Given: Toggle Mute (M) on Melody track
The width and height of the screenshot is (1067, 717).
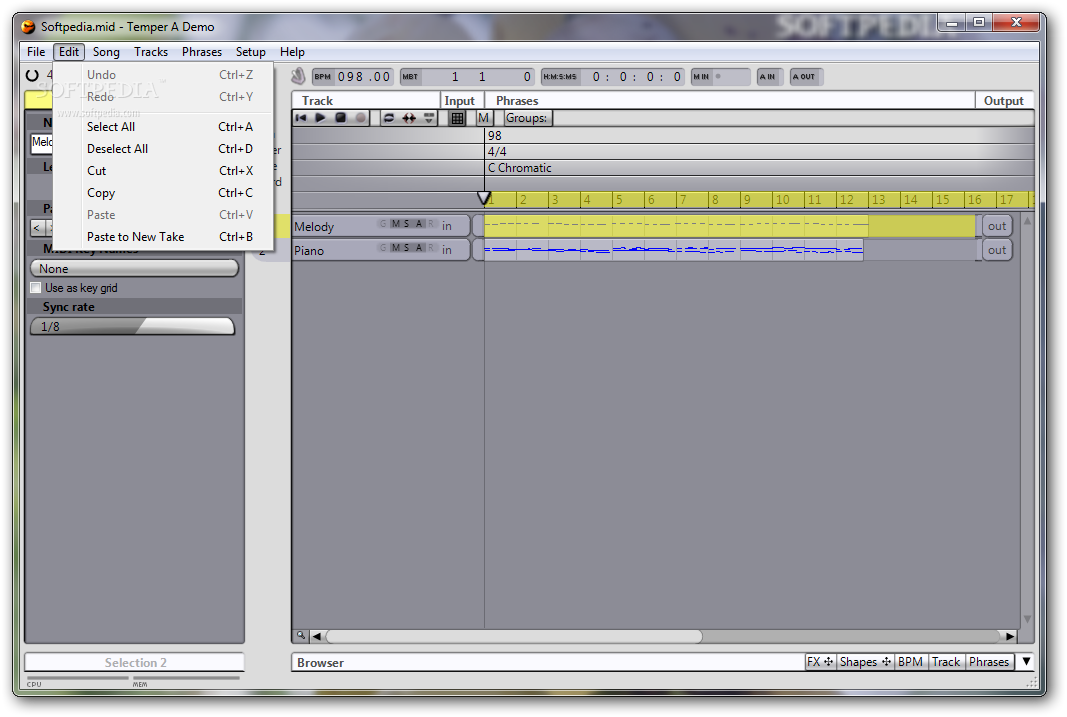Looking at the screenshot, I should (396, 224).
